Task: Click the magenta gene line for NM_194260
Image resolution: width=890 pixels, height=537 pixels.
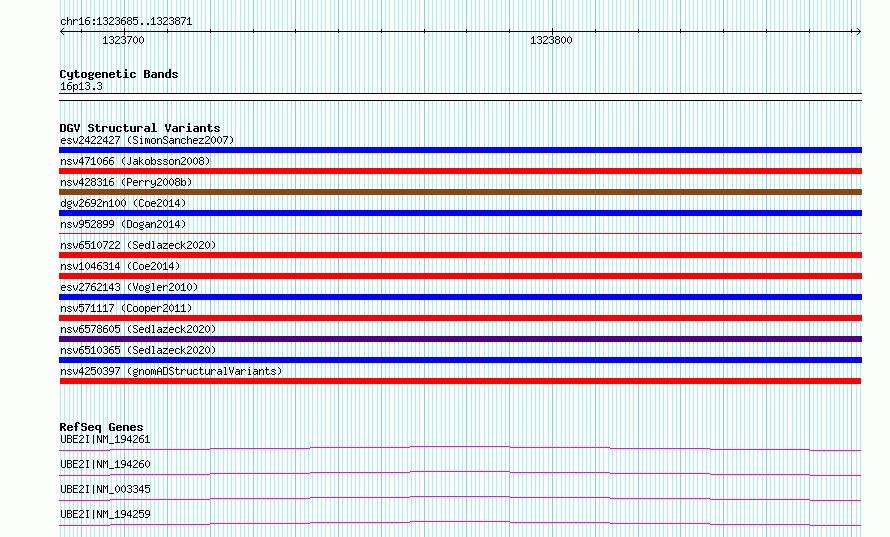Action: pyautogui.click(x=460, y=473)
